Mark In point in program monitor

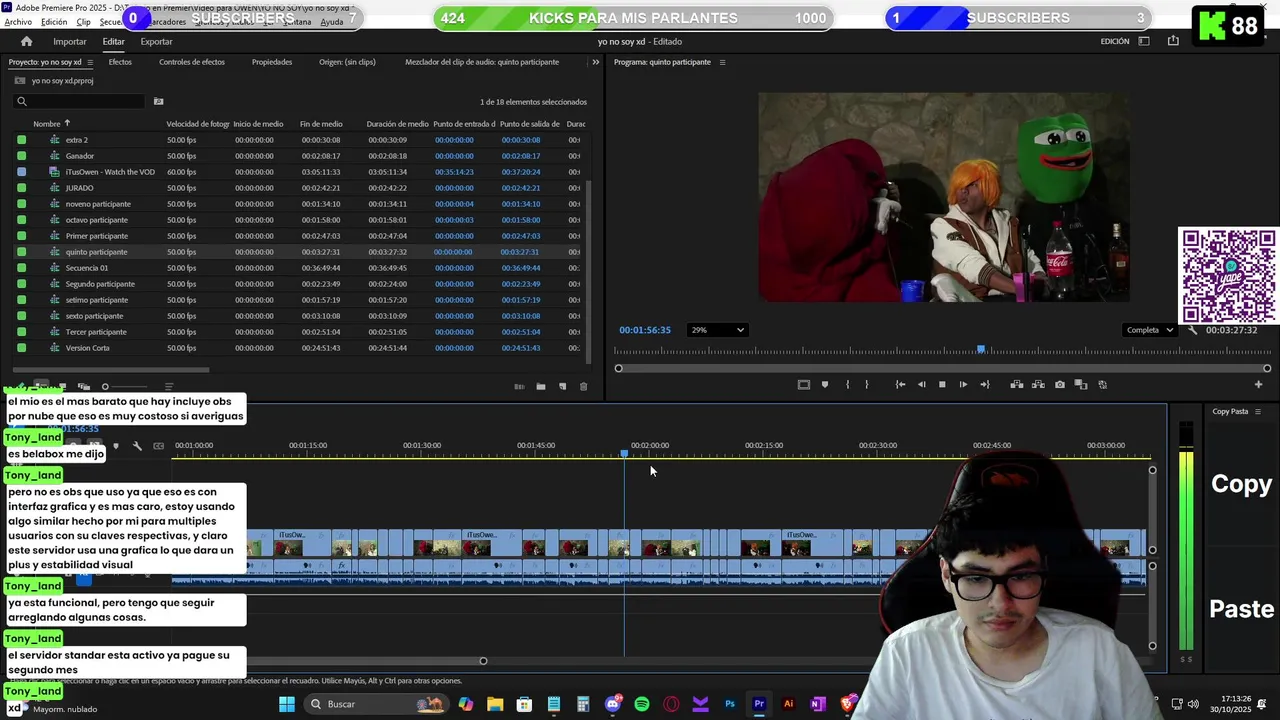847,385
